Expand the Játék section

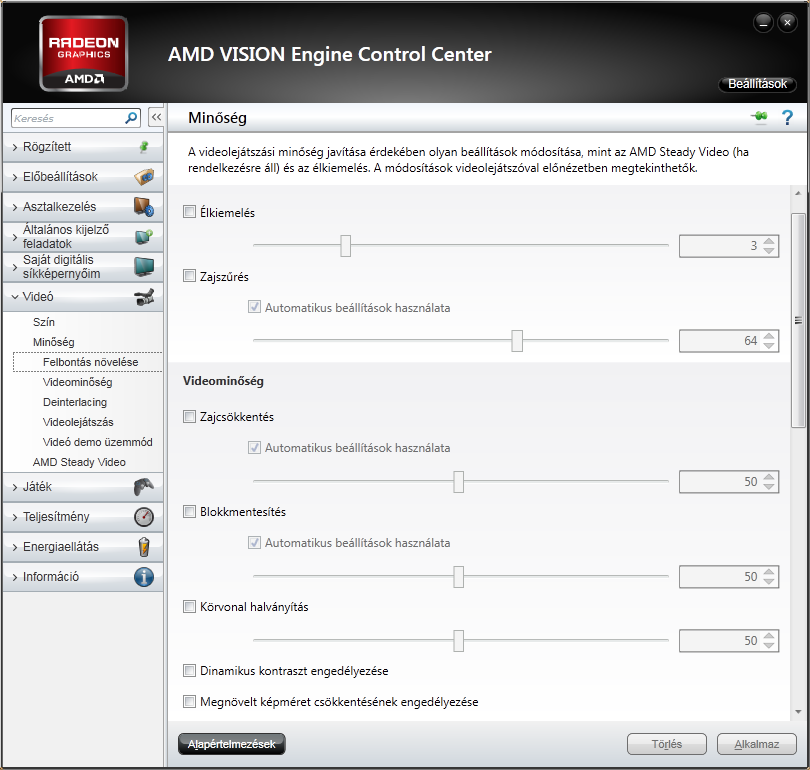[x=83, y=486]
